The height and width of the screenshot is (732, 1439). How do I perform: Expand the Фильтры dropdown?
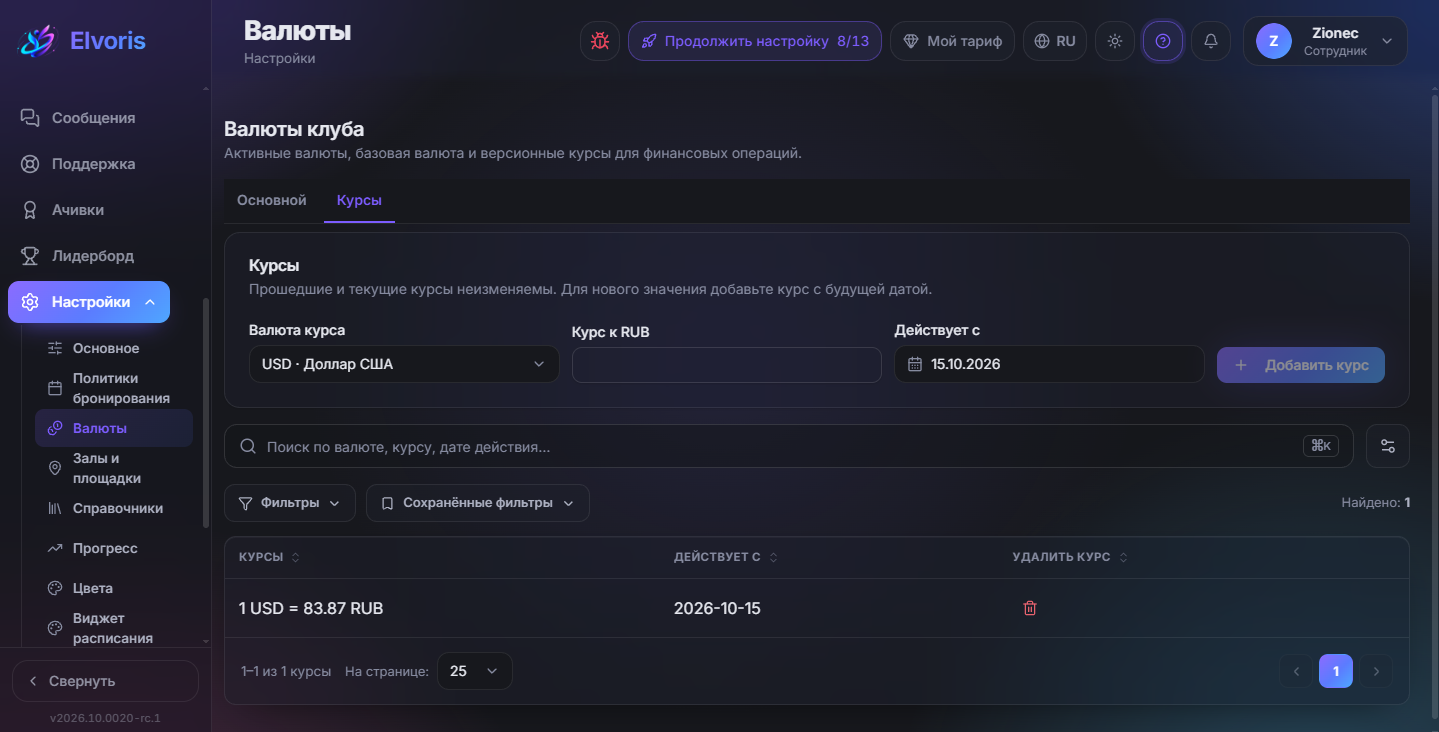tap(290, 503)
